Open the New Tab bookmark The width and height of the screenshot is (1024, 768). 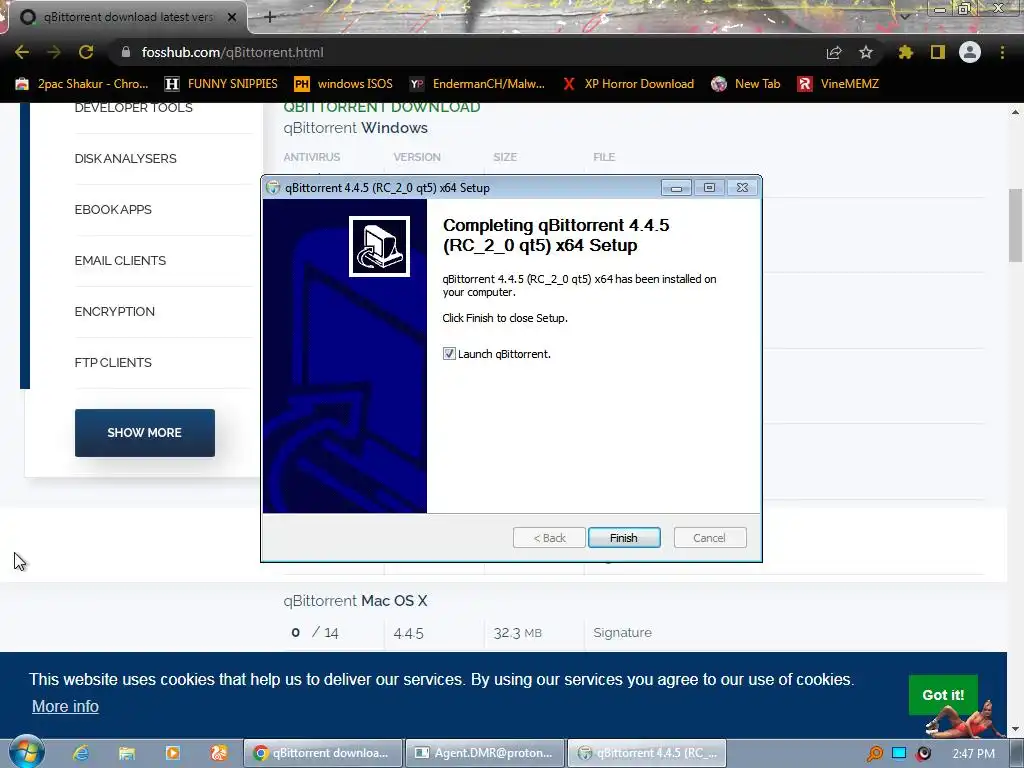click(x=746, y=84)
